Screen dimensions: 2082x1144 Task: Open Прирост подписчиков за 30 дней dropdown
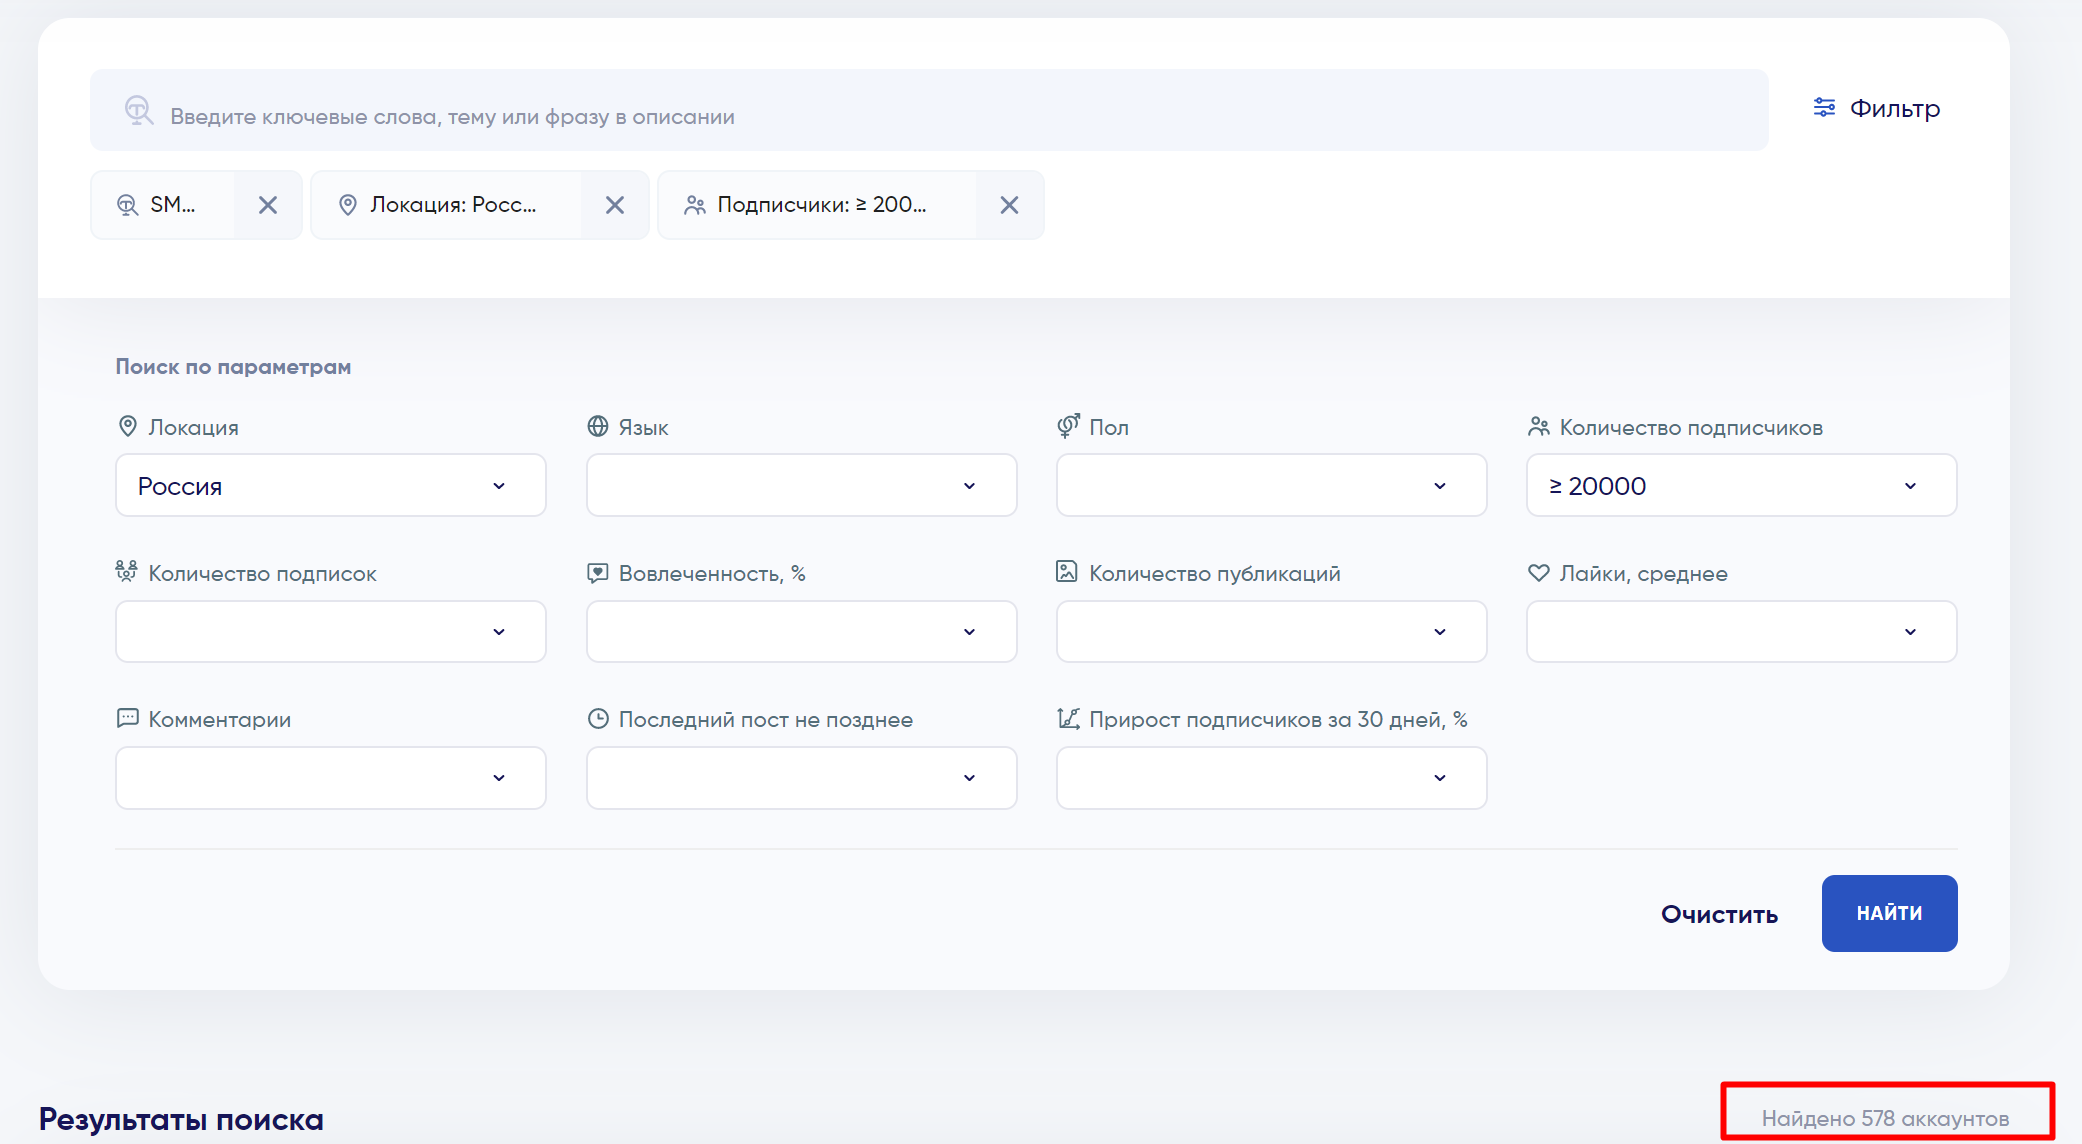[x=1272, y=777]
